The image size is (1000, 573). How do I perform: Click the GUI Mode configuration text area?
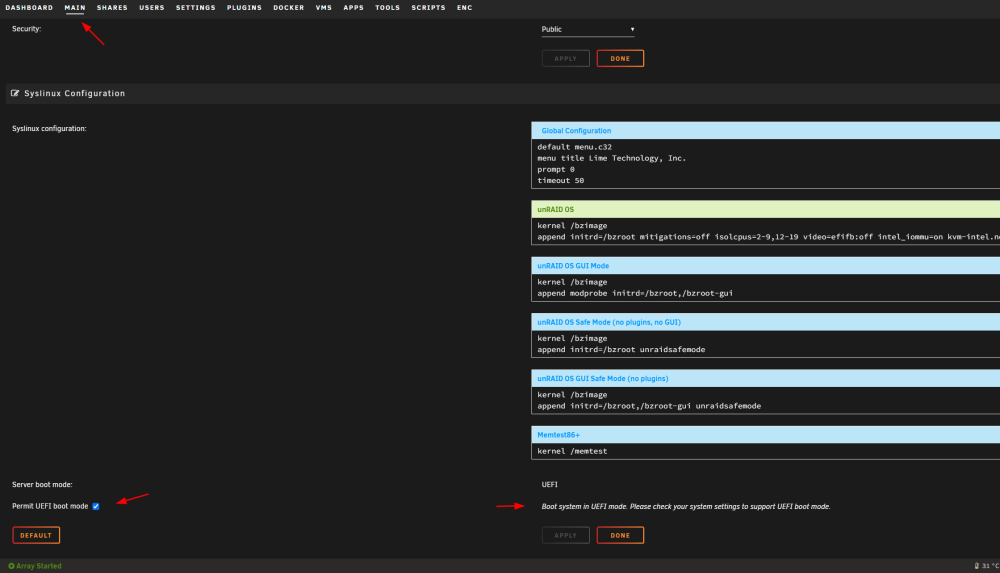coord(765,288)
